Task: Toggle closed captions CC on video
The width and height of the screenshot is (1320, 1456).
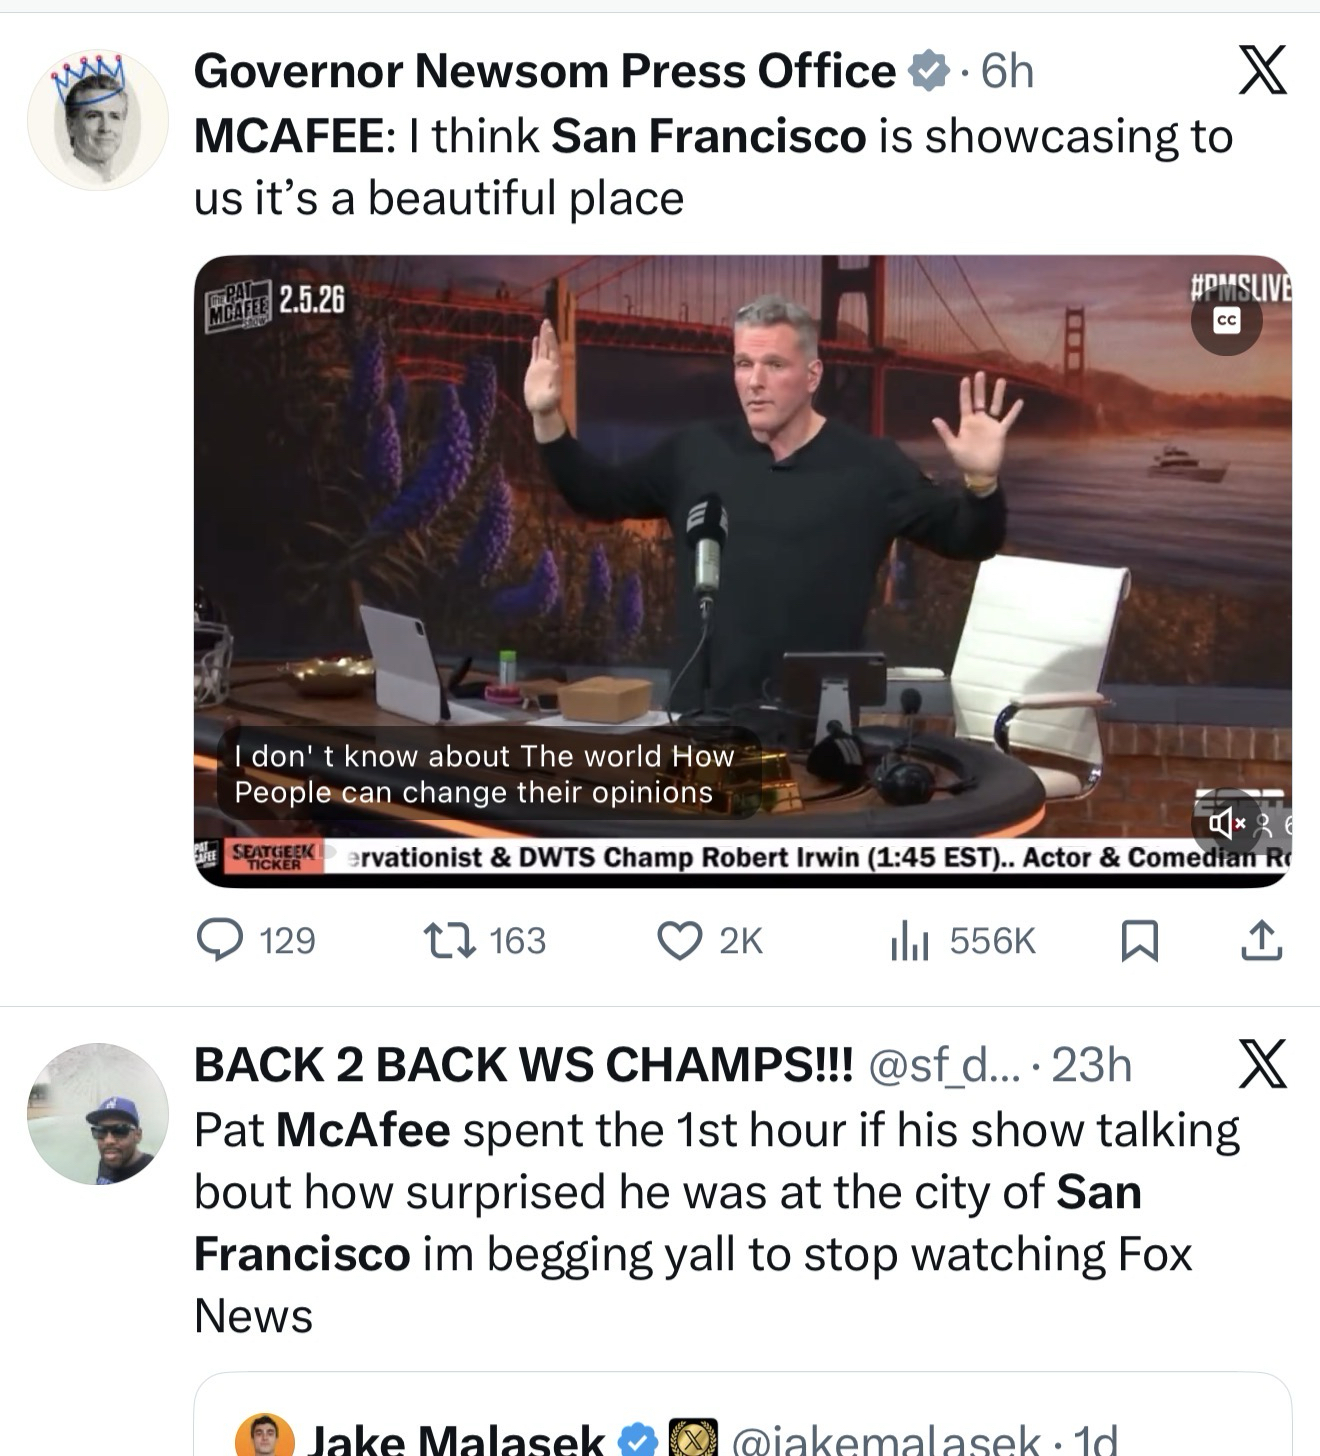Action: 1226,320
